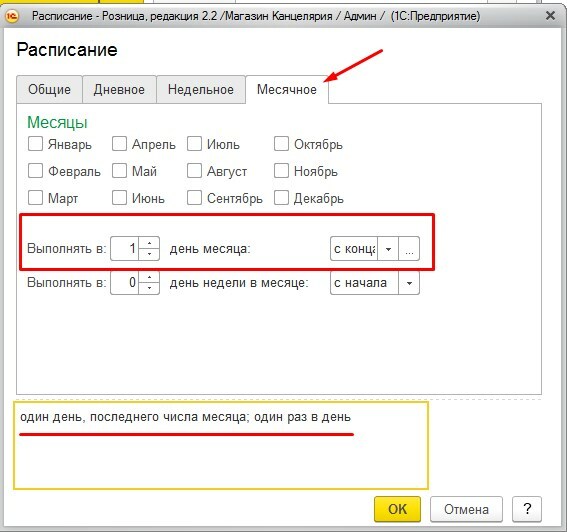
Task: Switch to the Общие tab
Action: point(50,89)
